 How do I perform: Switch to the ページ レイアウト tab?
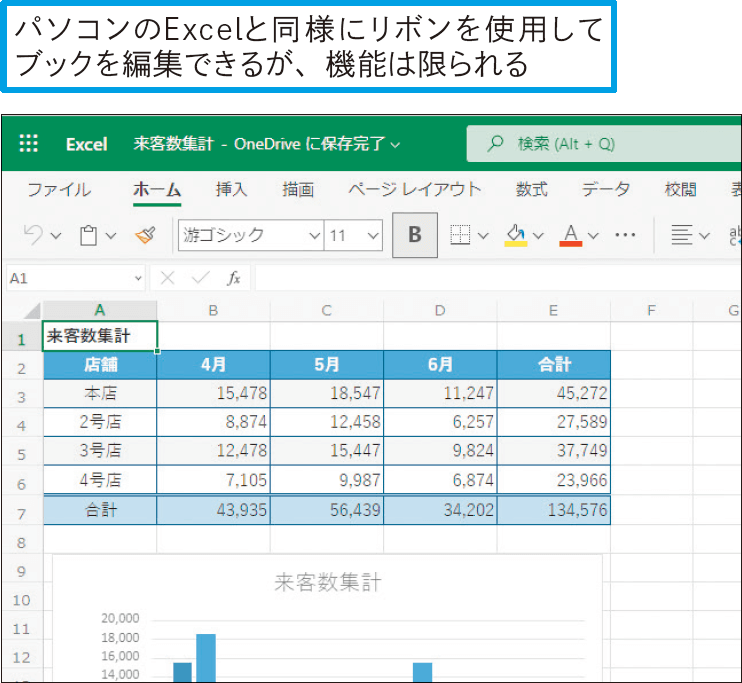tap(415, 189)
